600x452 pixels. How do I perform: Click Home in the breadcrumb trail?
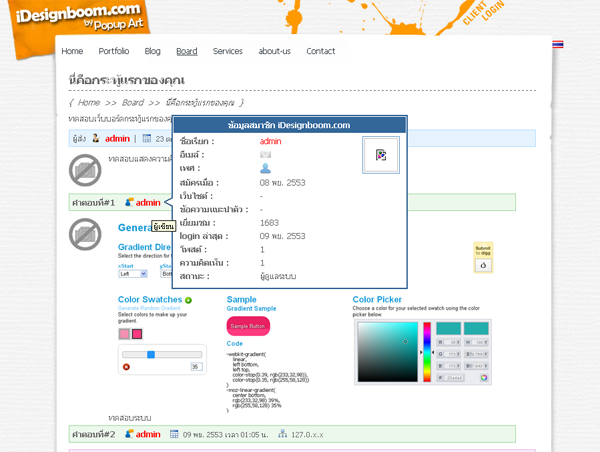click(89, 103)
